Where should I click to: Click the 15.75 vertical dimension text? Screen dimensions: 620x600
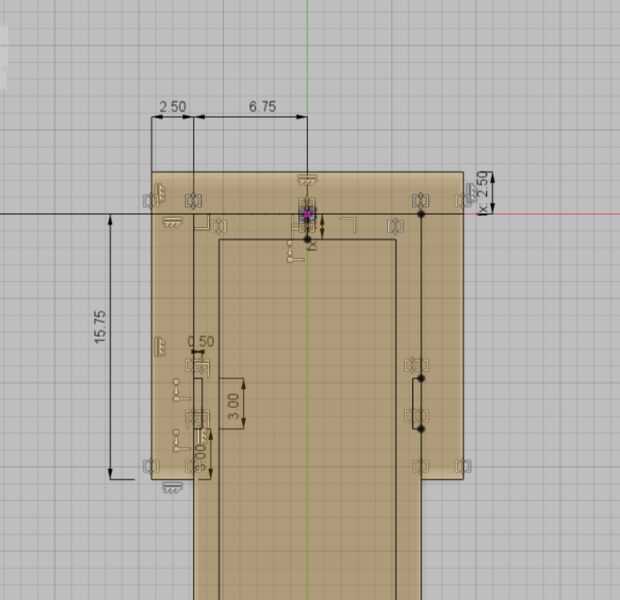(x=100, y=327)
